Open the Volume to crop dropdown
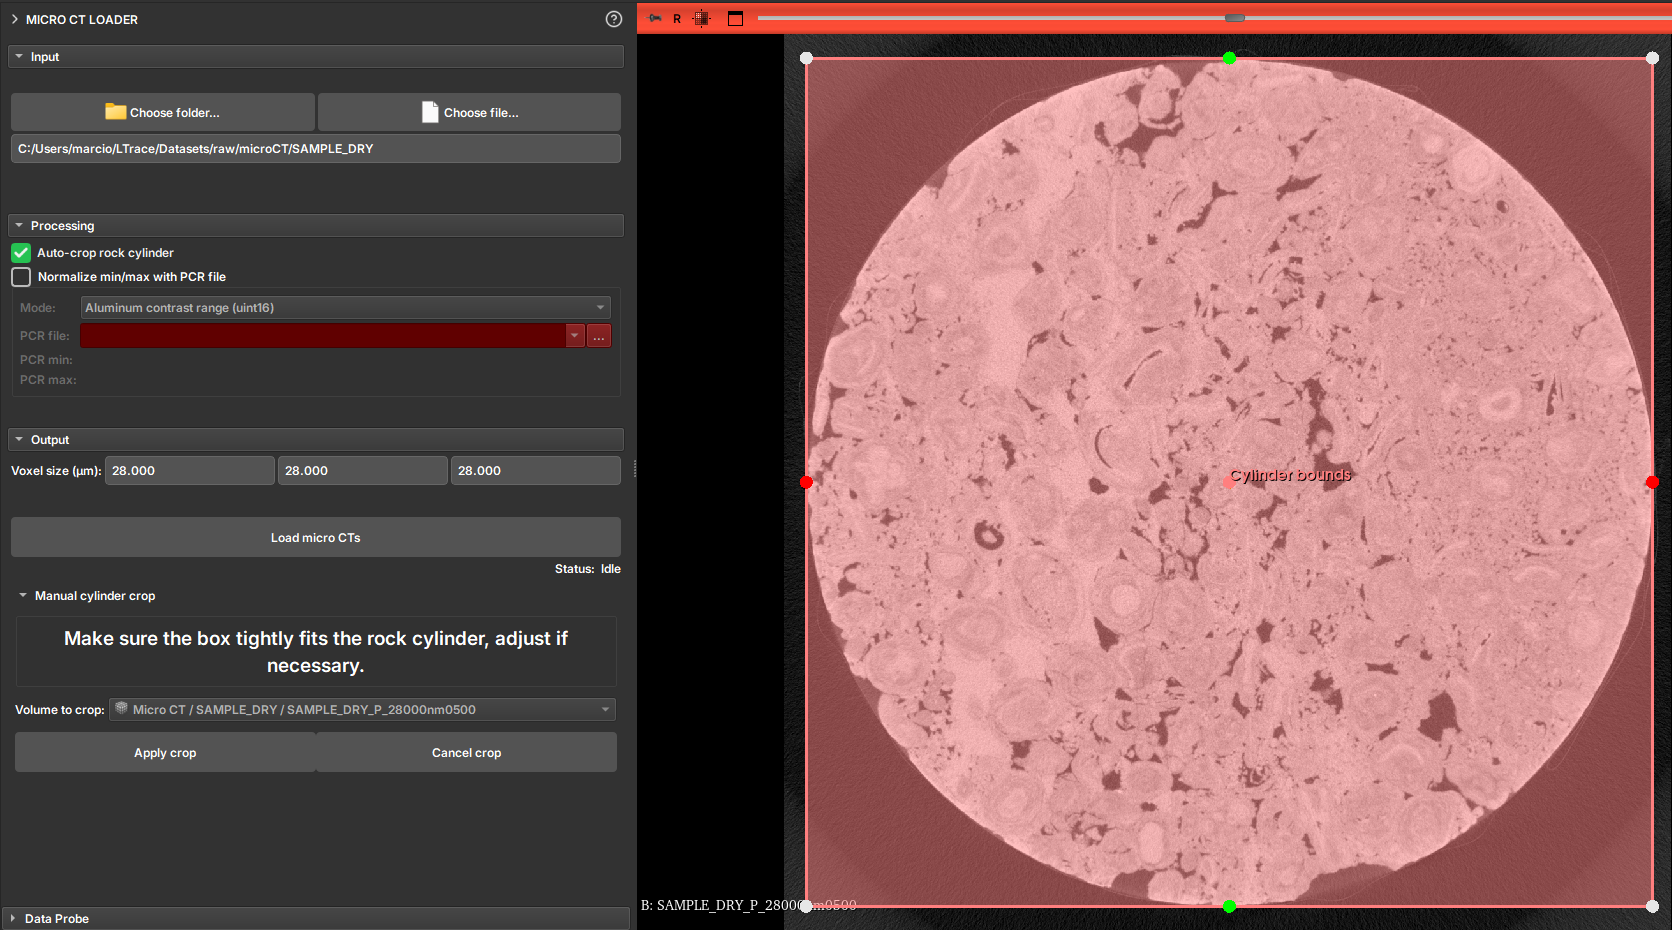This screenshot has width=1672, height=930. click(x=362, y=710)
